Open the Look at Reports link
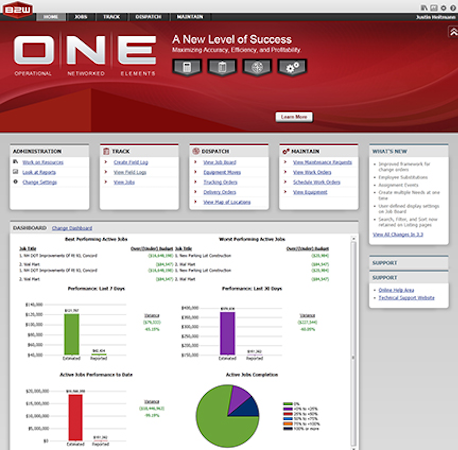The image size is (458, 450). tap(39, 172)
